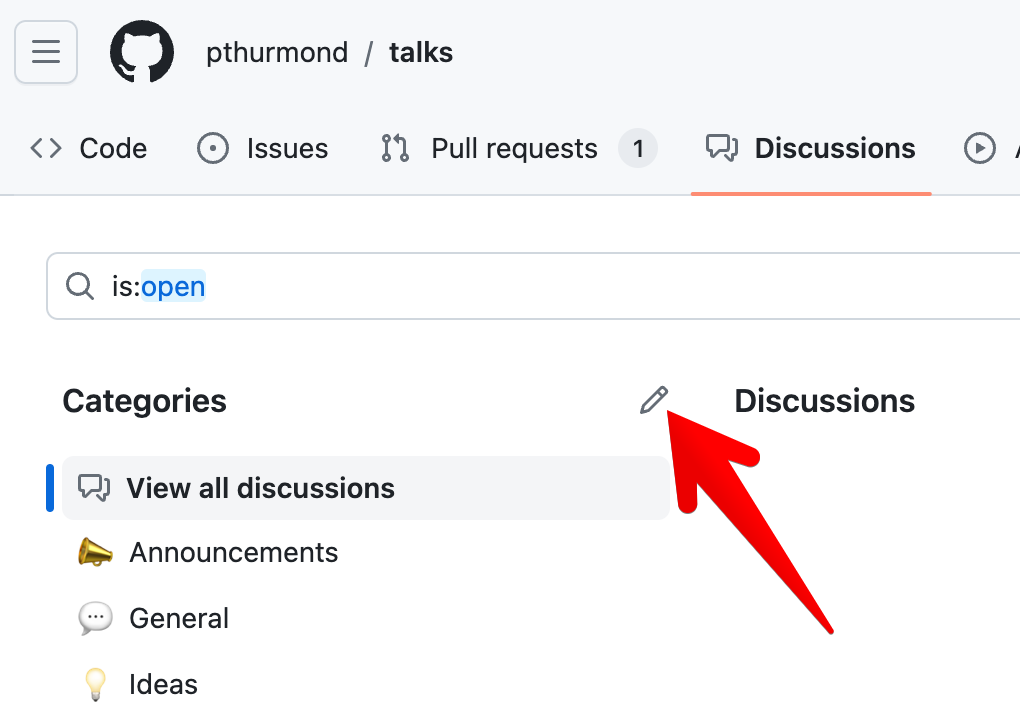Open the hamburger navigation menu
The image size is (1020, 714).
click(45, 52)
